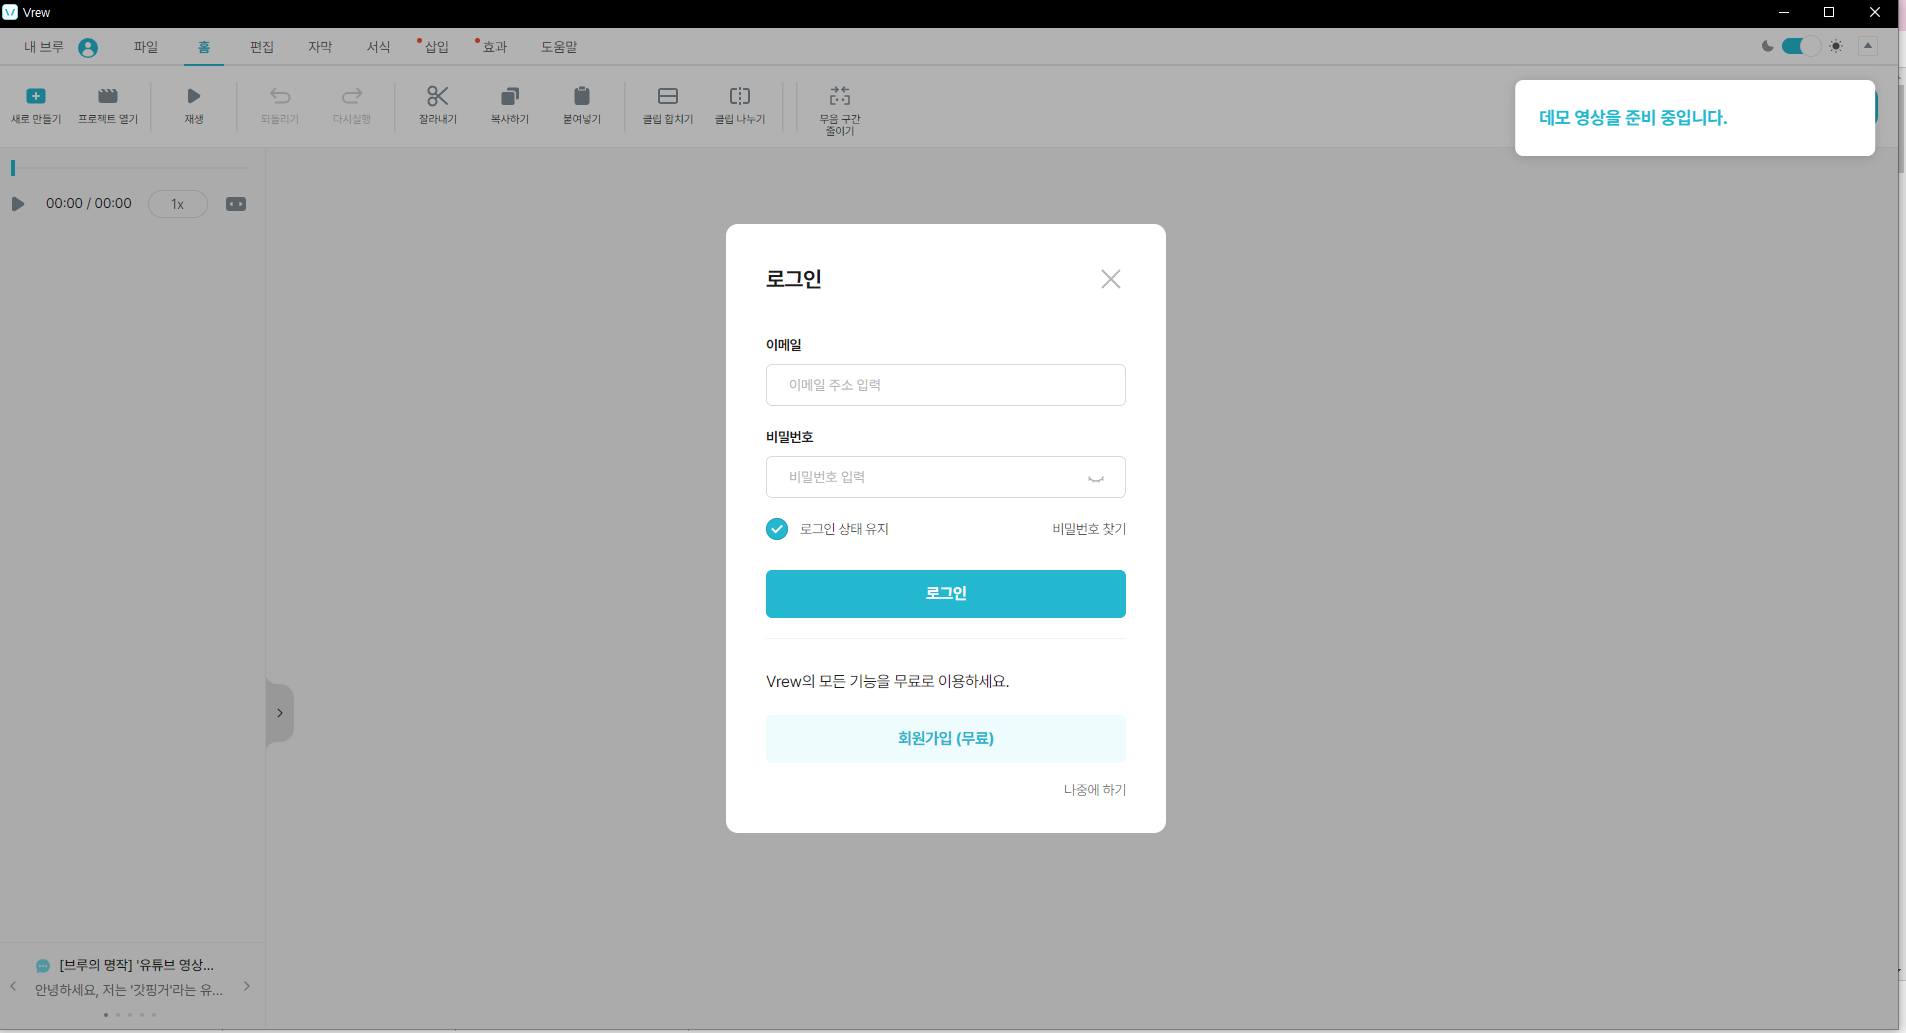This screenshot has width=1906, height=1033.
Task: Click the first tip carousel pagination dot
Action: (106, 1015)
